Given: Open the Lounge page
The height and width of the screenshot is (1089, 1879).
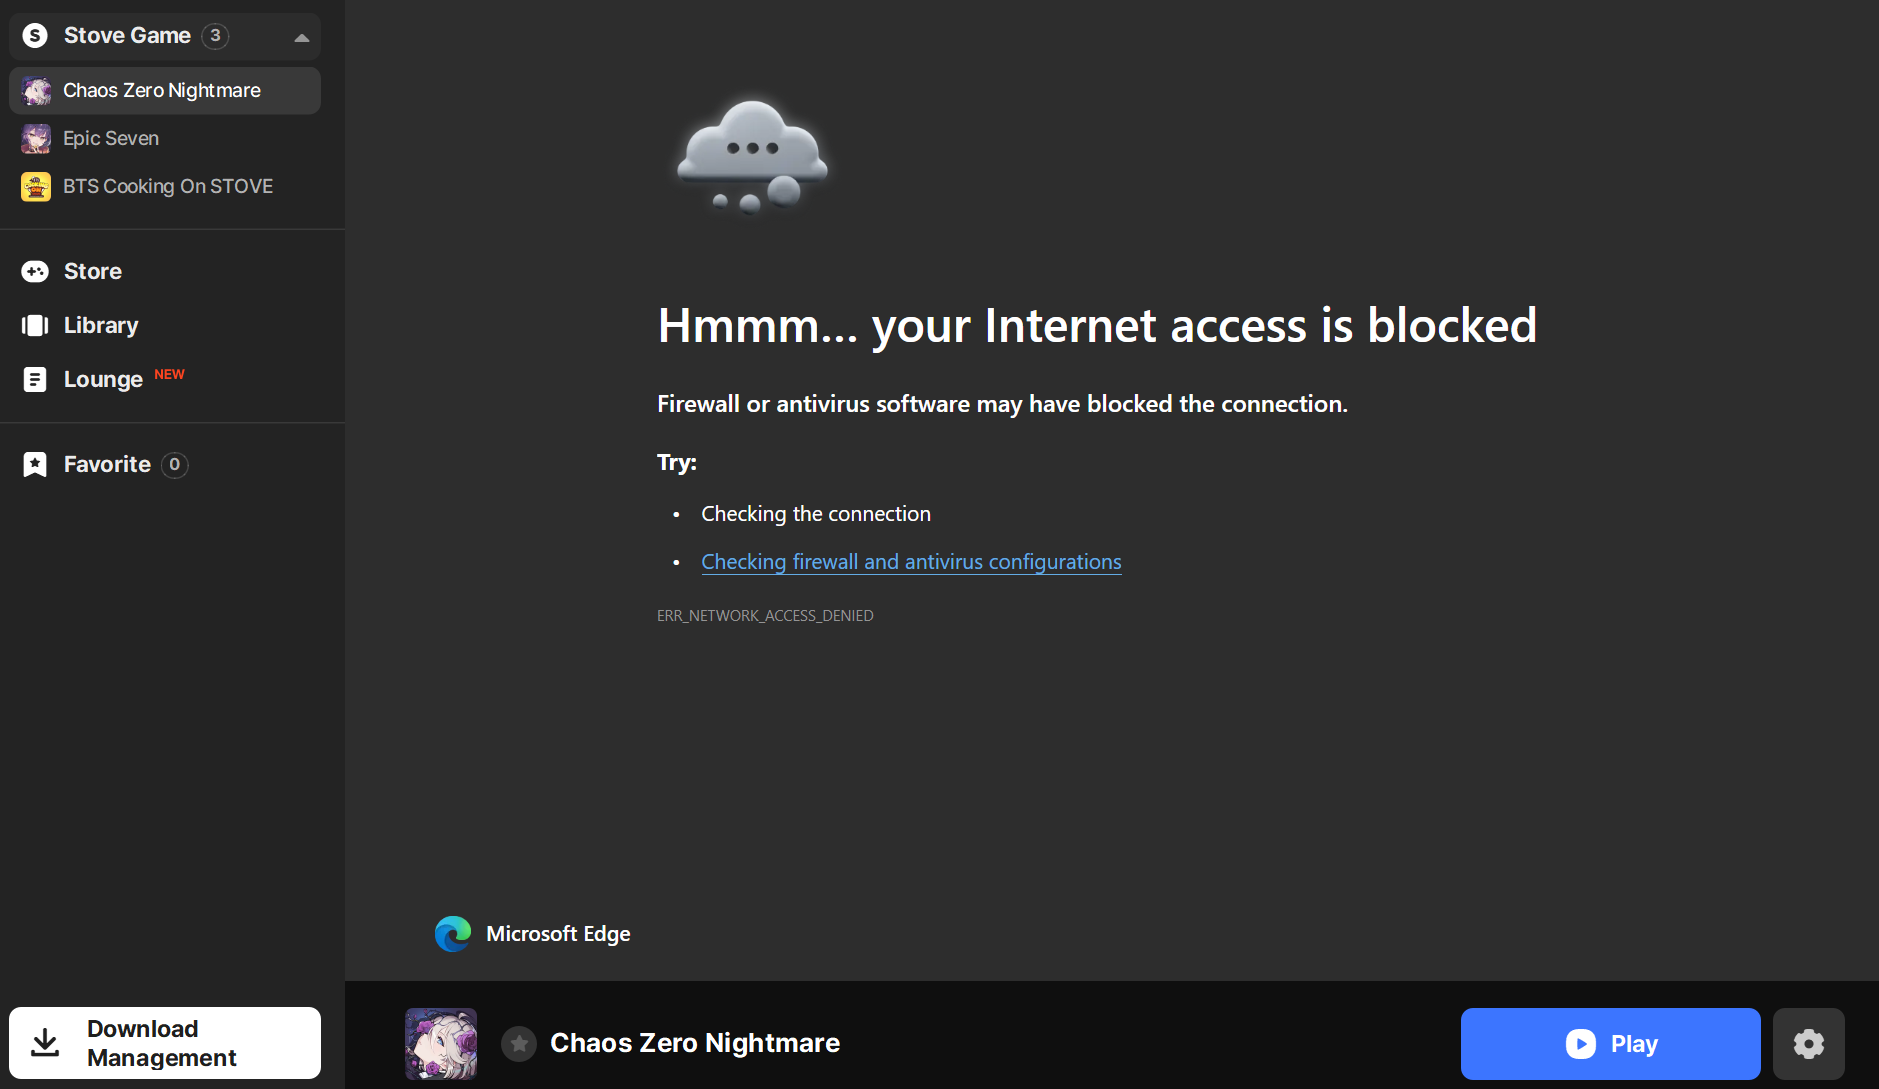Looking at the screenshot, I should [103, 379].
